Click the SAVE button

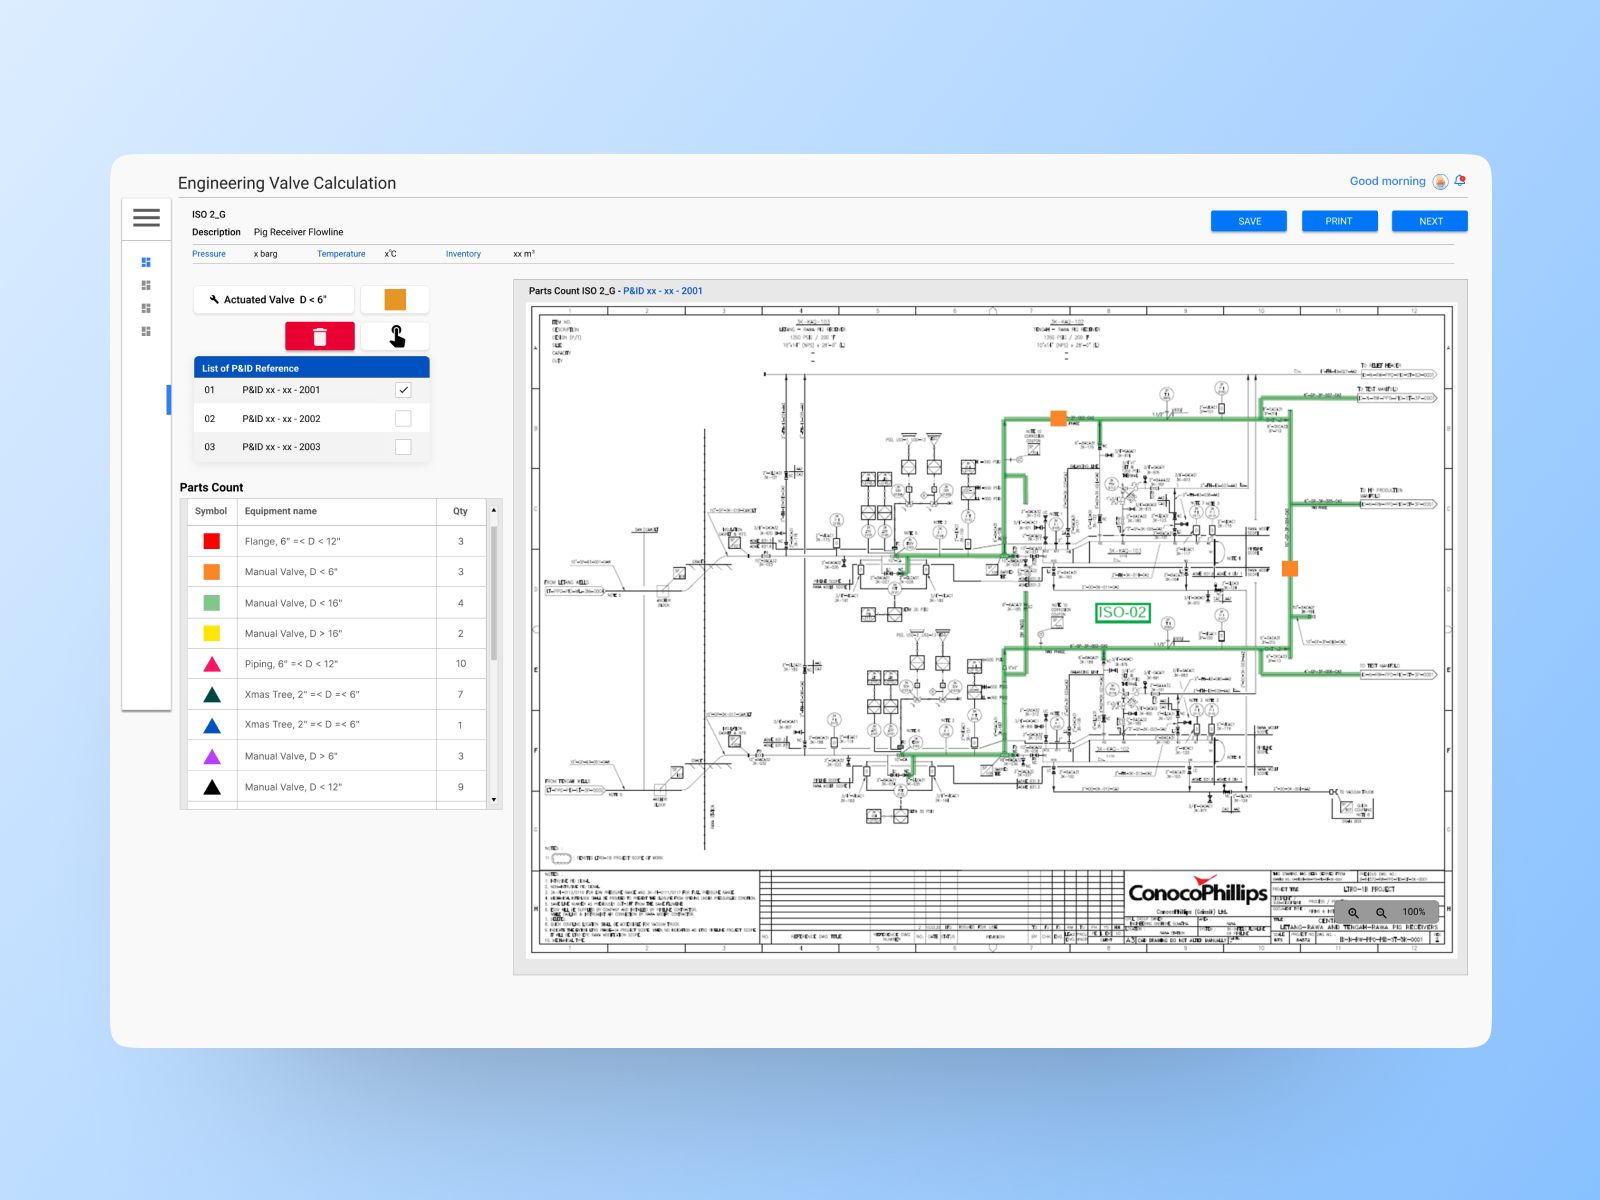pyautogui.click(x=1248, y=221)
